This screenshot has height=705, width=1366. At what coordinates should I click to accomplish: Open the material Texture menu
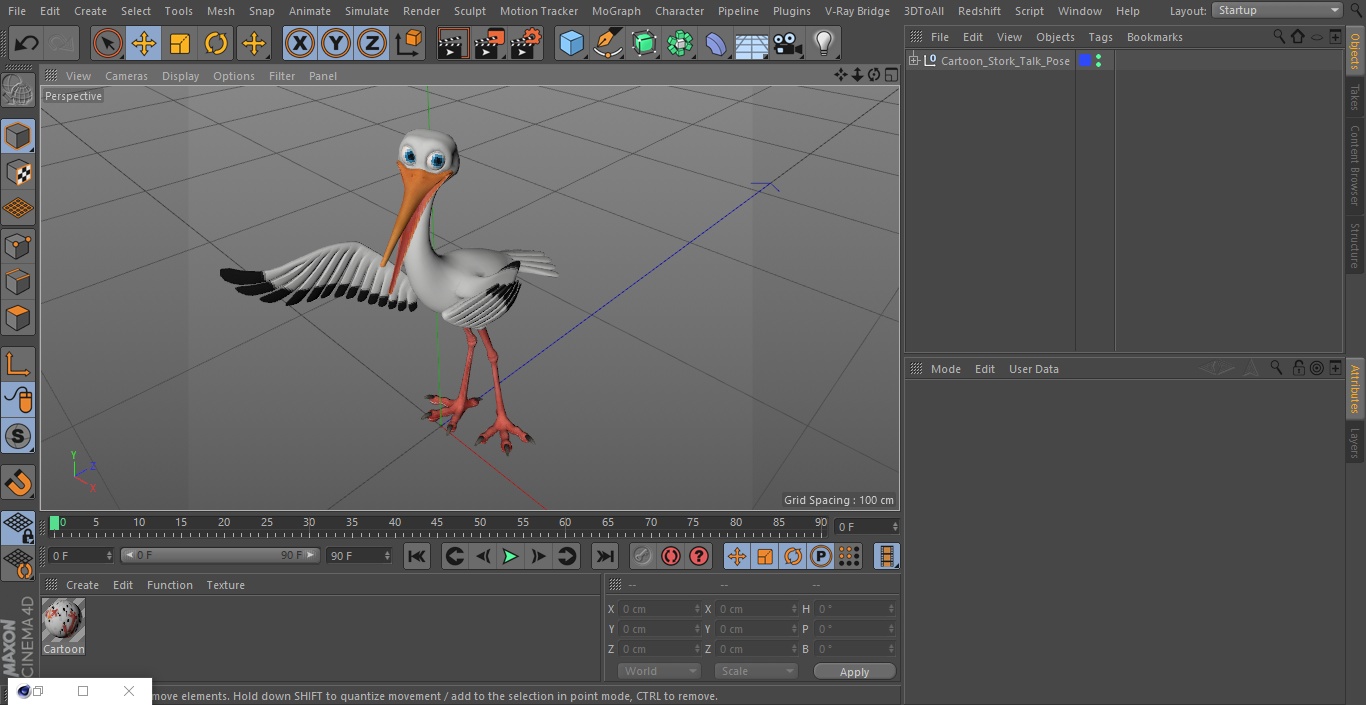point(225,585)
